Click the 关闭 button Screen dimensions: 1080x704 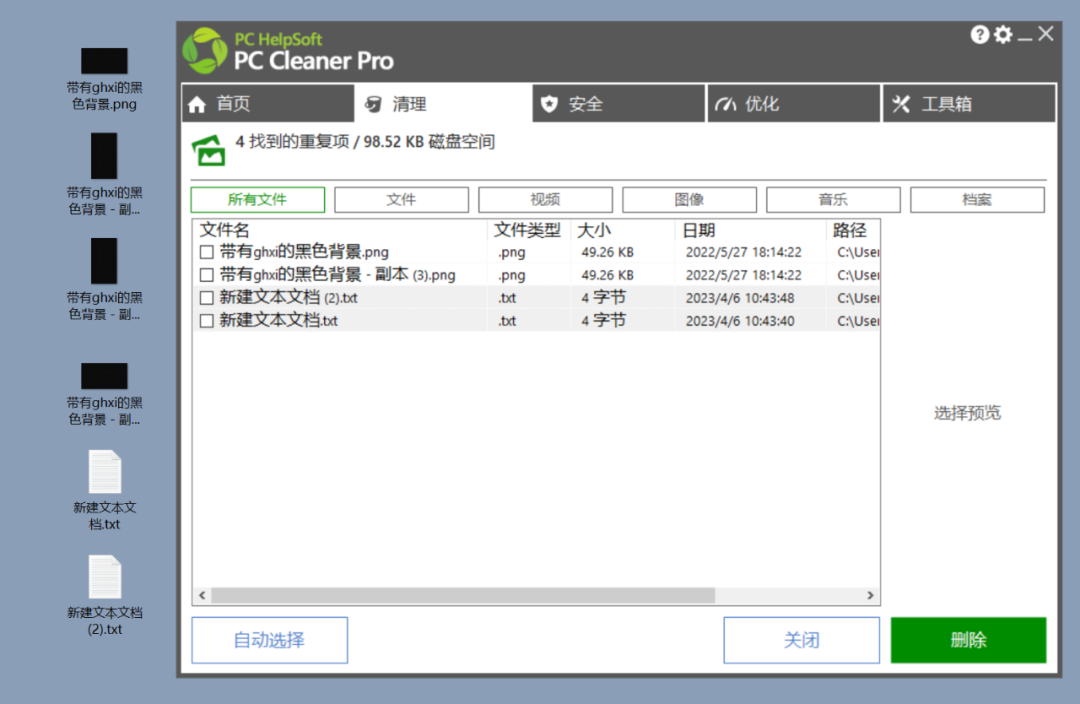(x=802, y=640)
